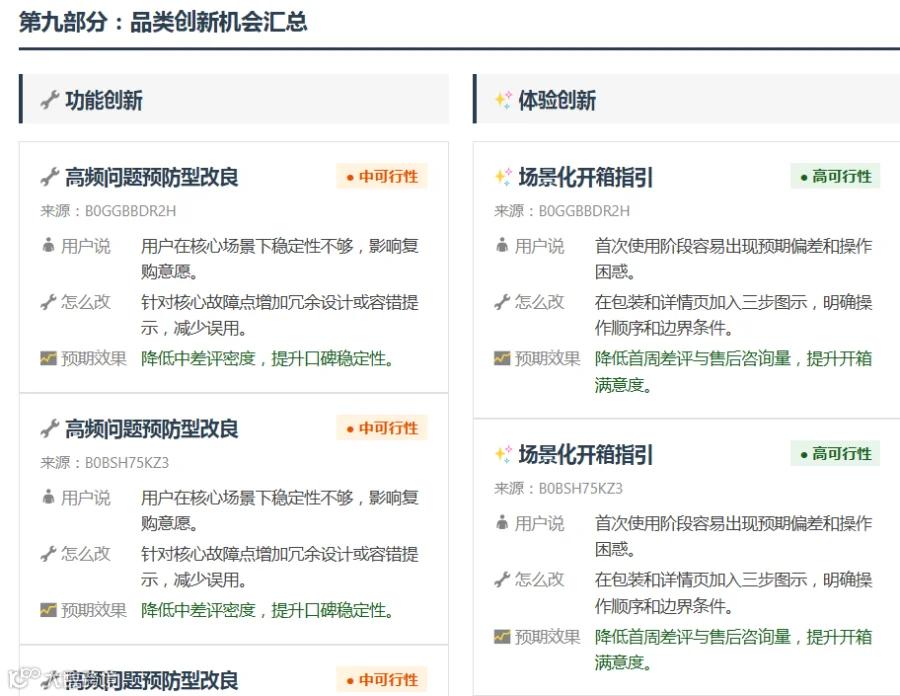The height and width of the screenshot is (696, 900).
Task: Click 来源：B0BSH75KZ3 in the 体验创新 column
Action: (558, 488)
